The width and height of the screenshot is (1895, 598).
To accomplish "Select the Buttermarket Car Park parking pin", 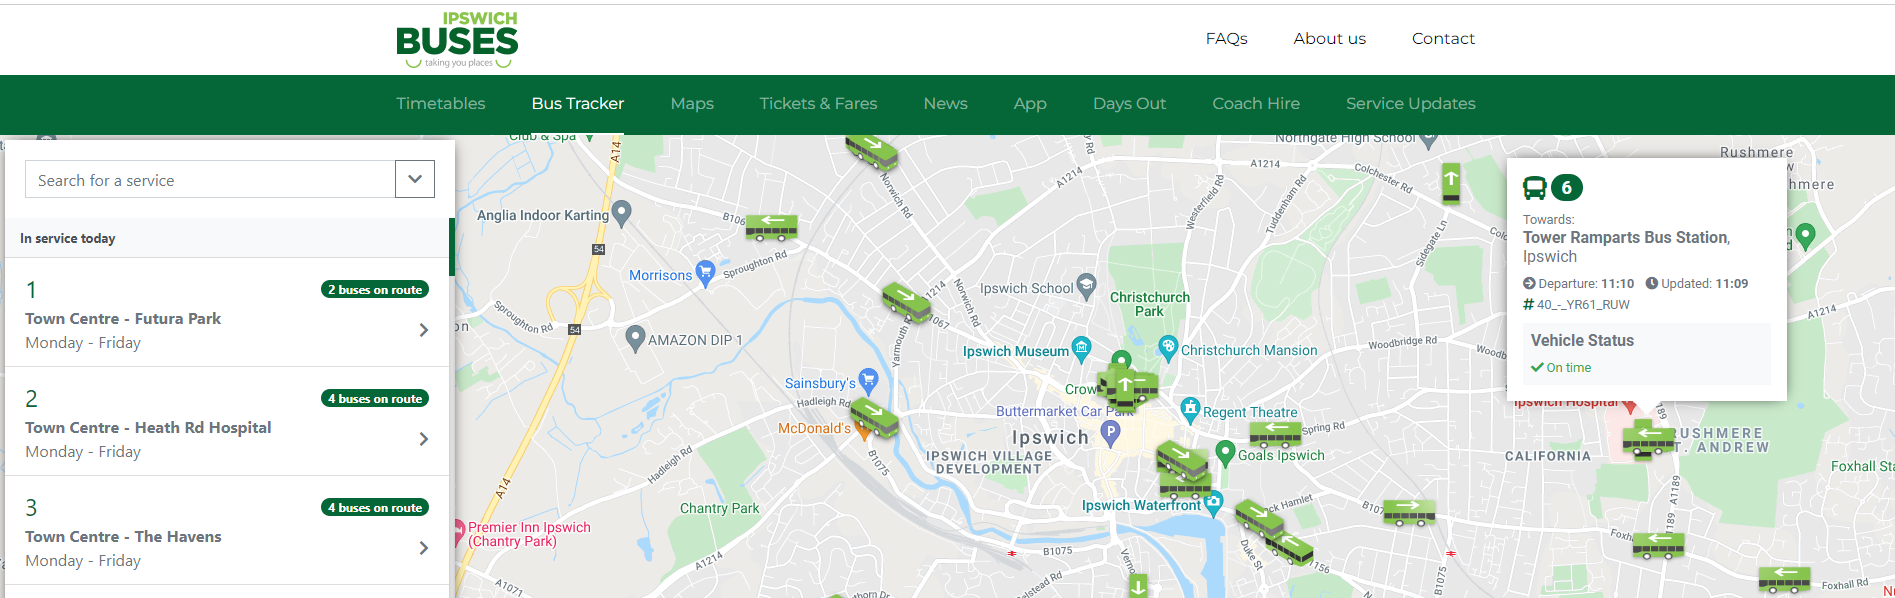I will click(1110, 433).
